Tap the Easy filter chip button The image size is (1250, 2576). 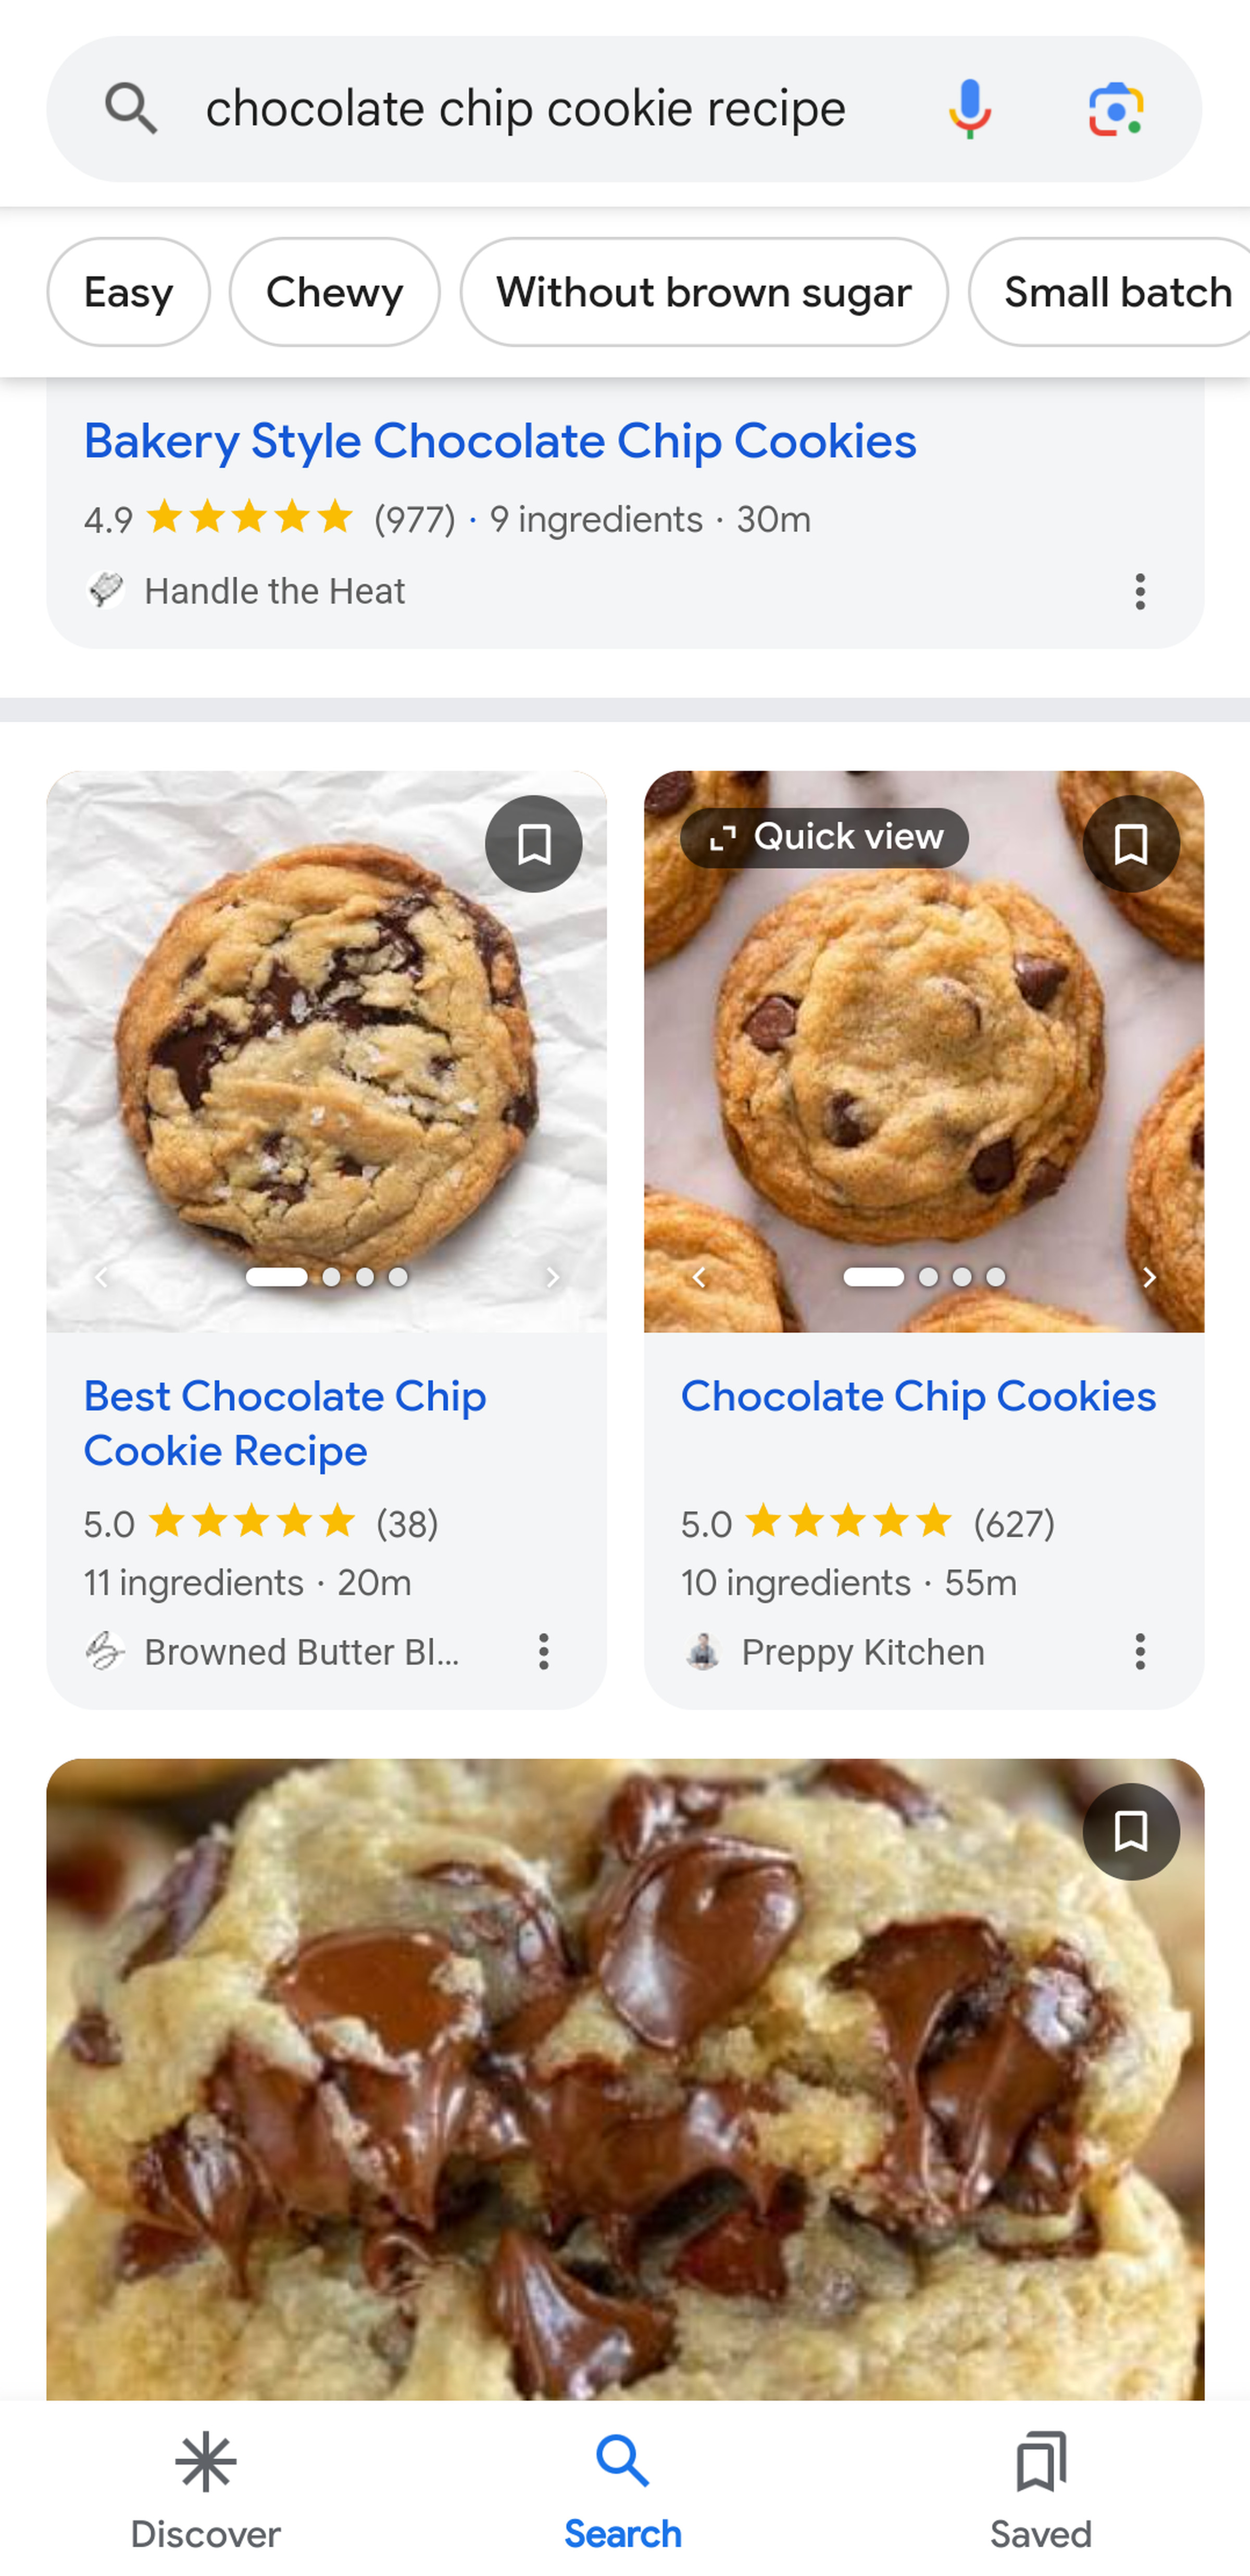click(x=128, y=291)
